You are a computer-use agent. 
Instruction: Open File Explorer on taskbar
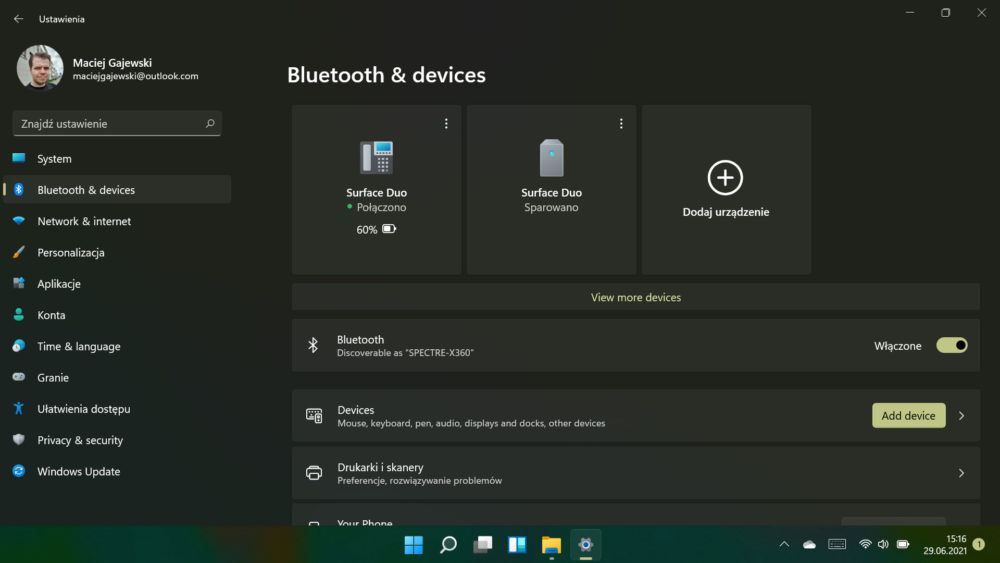pos(552,545)
